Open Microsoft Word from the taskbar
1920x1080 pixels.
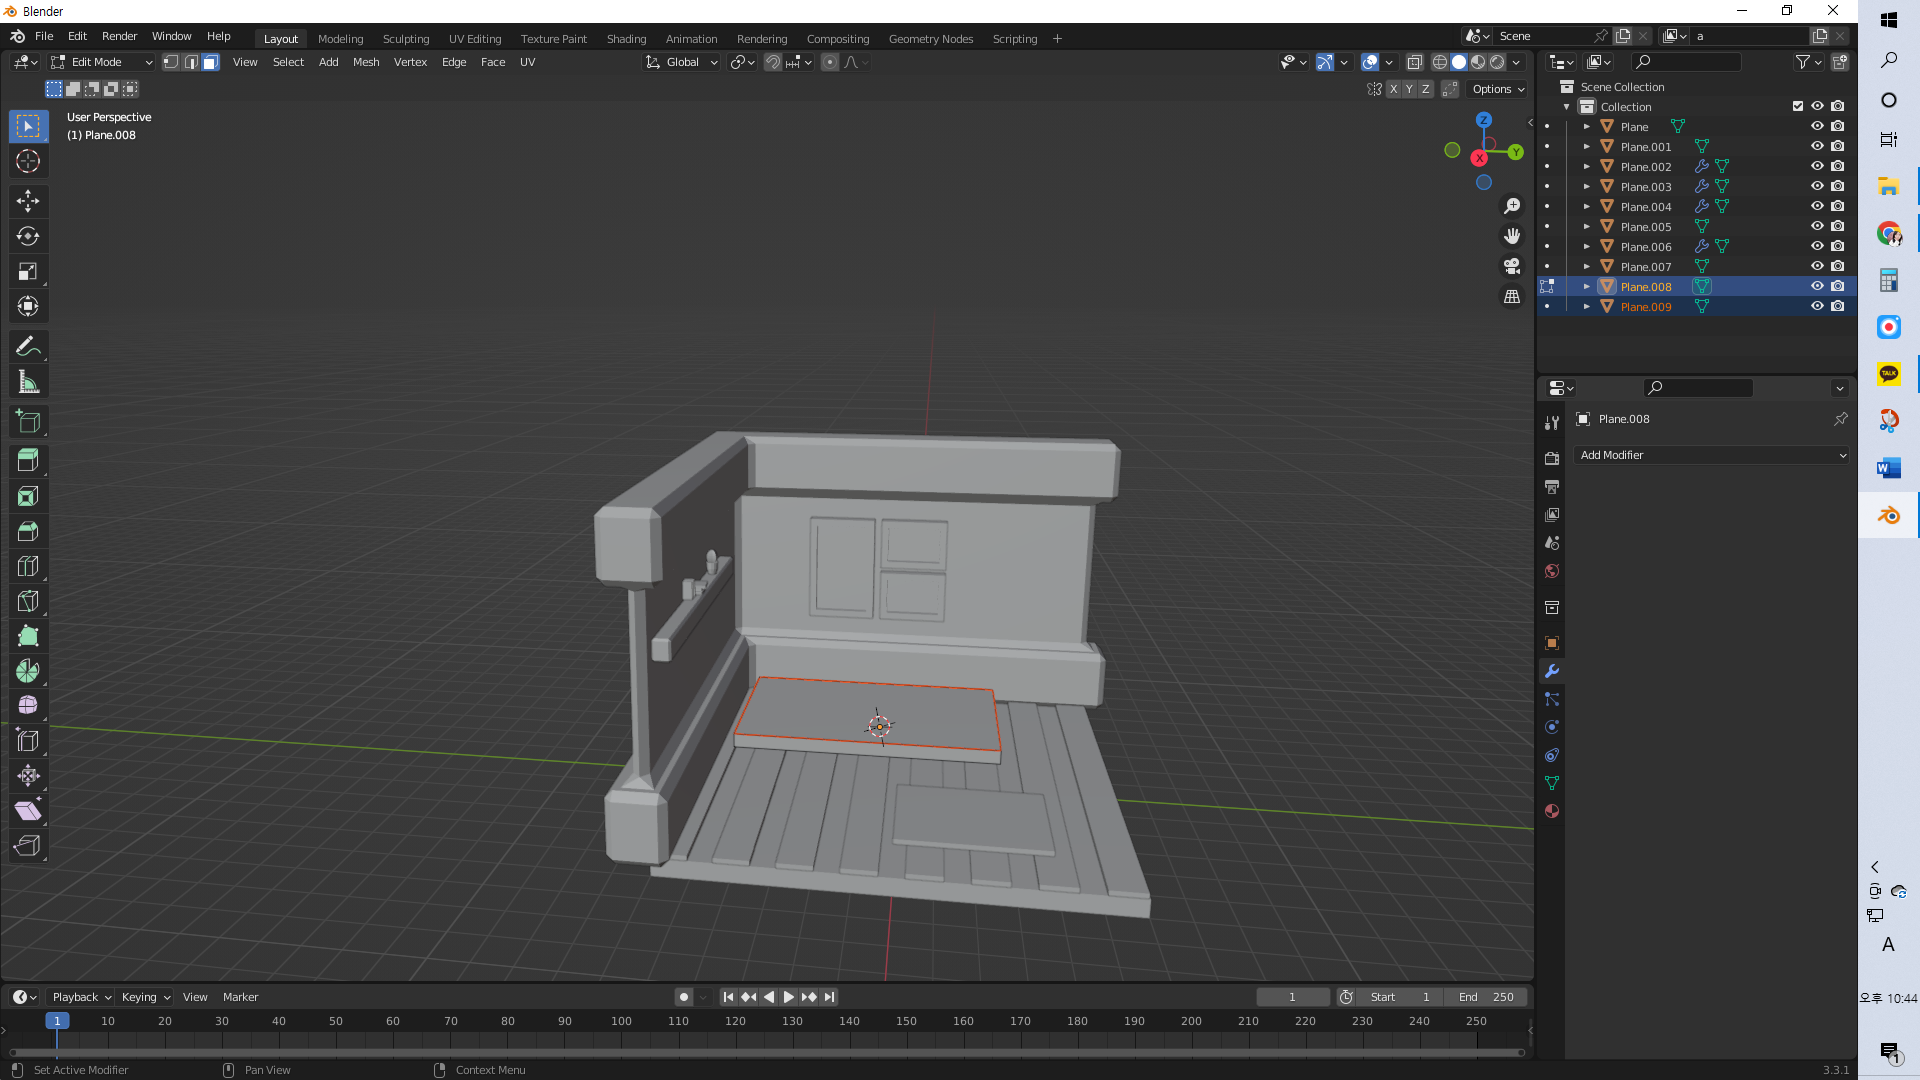[1888, 468]
